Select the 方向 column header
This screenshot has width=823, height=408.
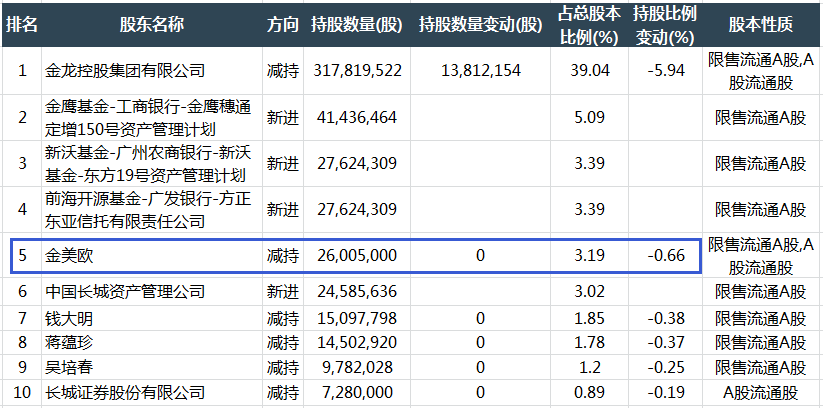click(x=282, y=25)
